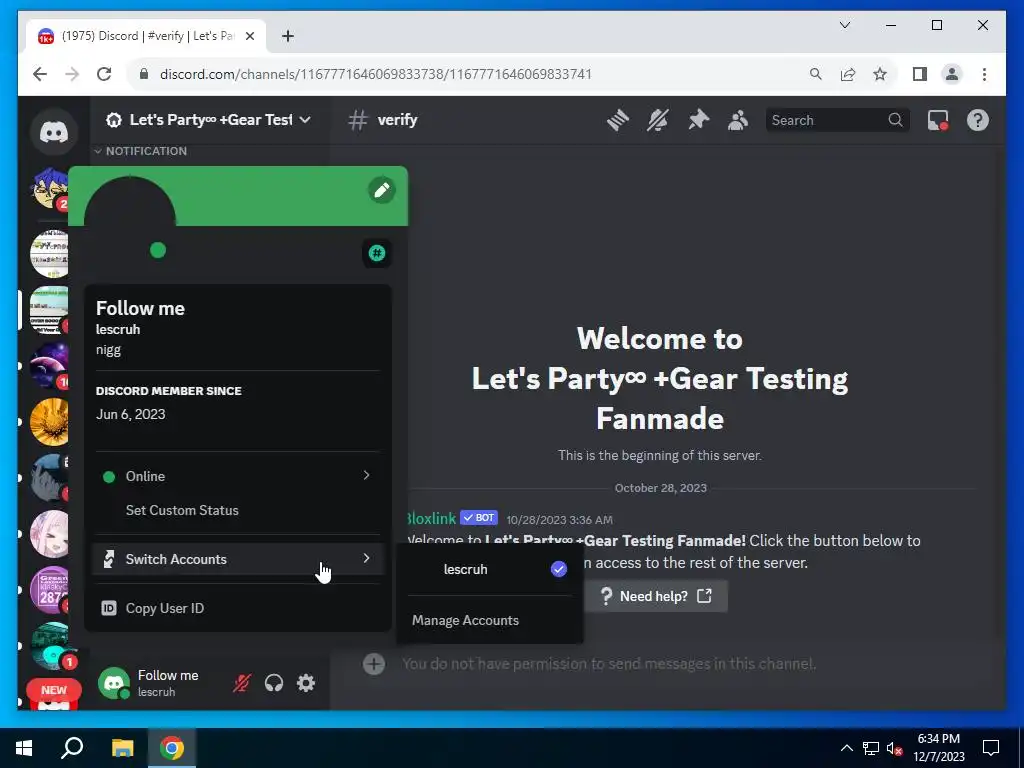Open the blue-haired cartoon server icon
The height and width of the screenshot is (768, 1024).
pos(50,189)
